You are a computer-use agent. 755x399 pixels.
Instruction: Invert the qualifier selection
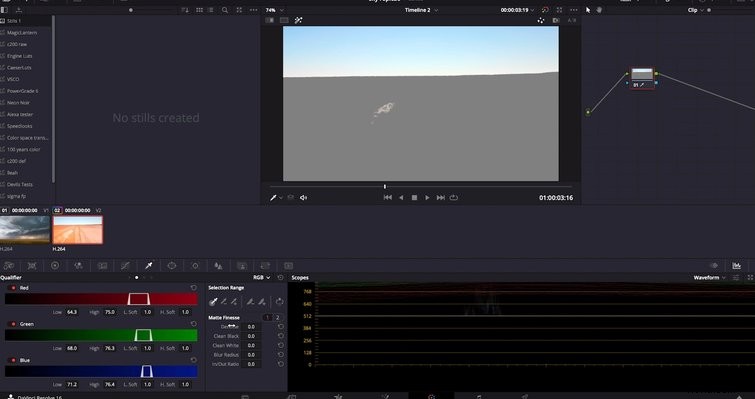coord(279,302)
